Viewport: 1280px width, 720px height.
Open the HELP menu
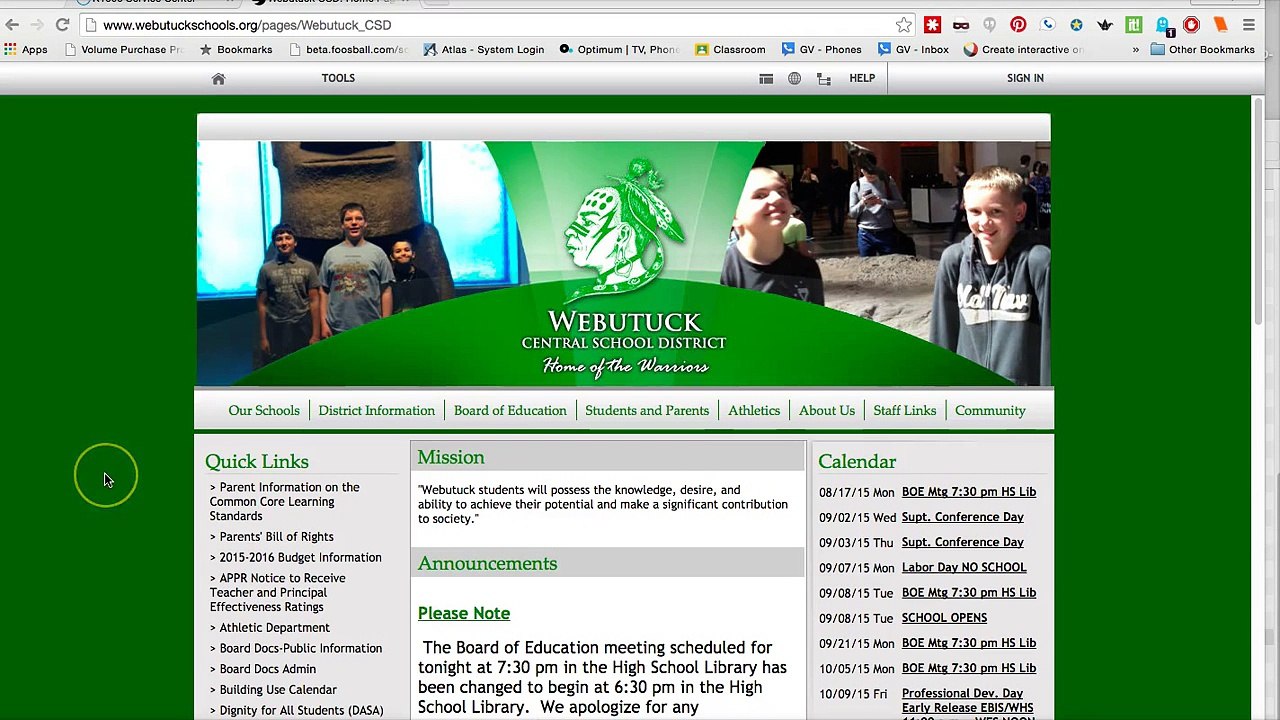point(862,78)
